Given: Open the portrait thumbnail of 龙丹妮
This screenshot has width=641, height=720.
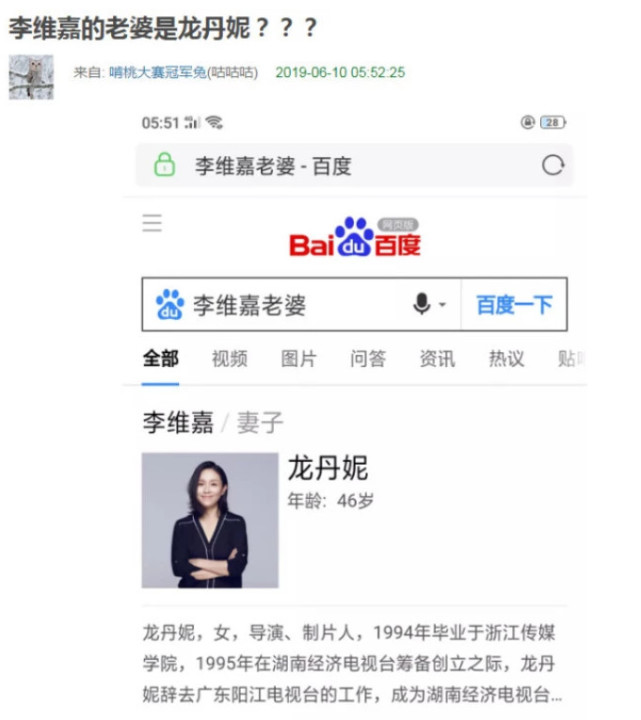Looking at the screenshot, I should tap(210, 520).
